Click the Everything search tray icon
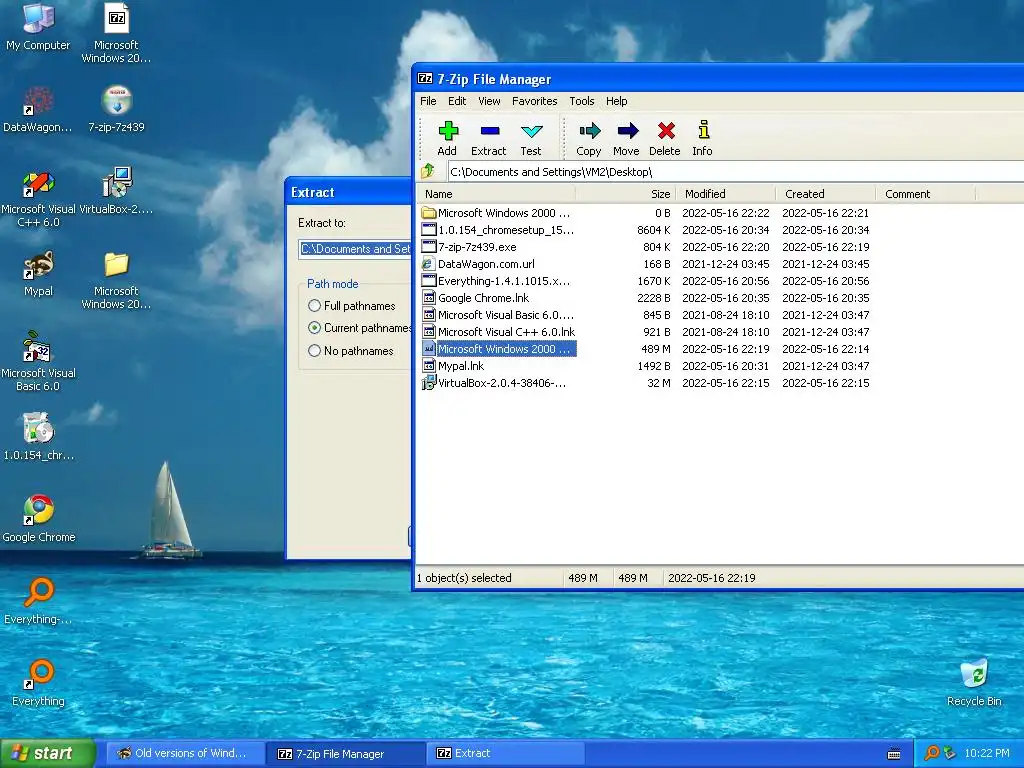 [x=931, y=753]
